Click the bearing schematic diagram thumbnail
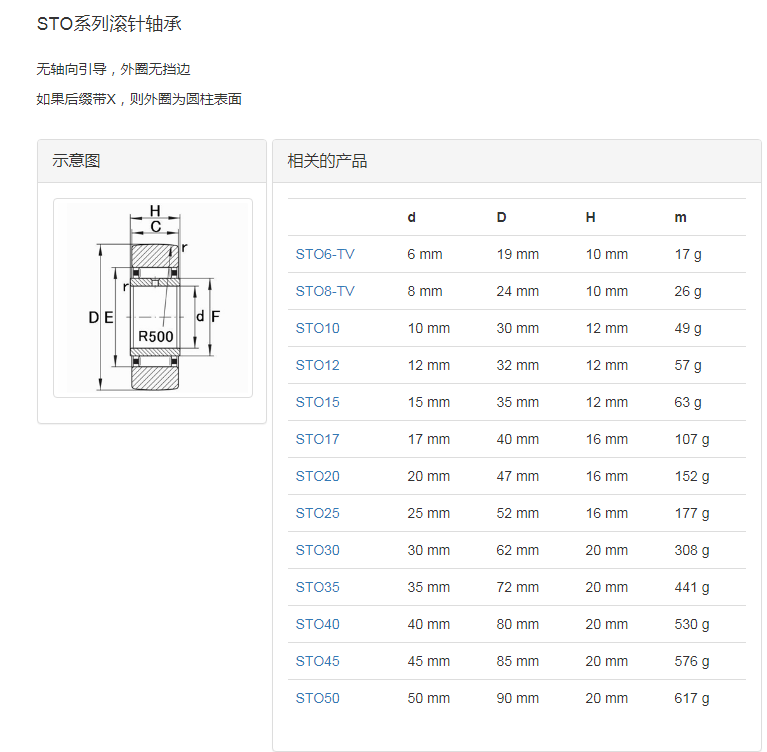The image size is (767, 752). click(x=152, y=298)
